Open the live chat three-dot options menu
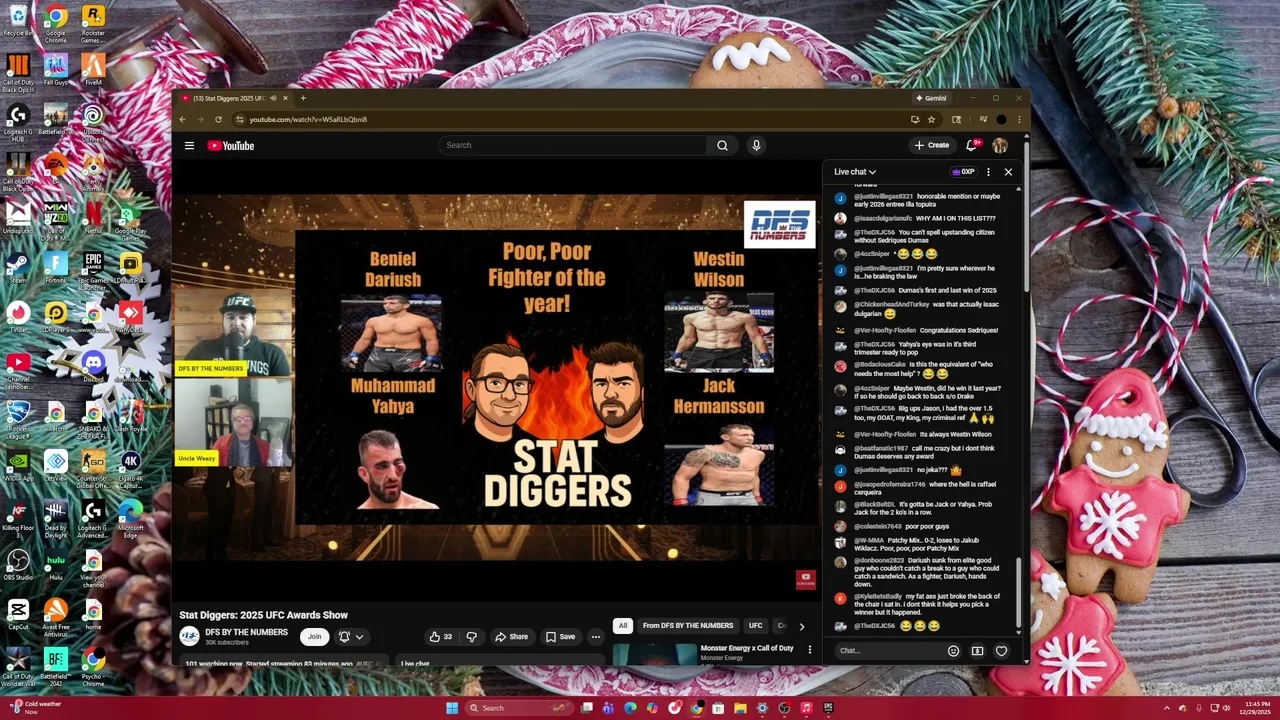Viewport: 1280px width, 720px height. pos(988,172)
